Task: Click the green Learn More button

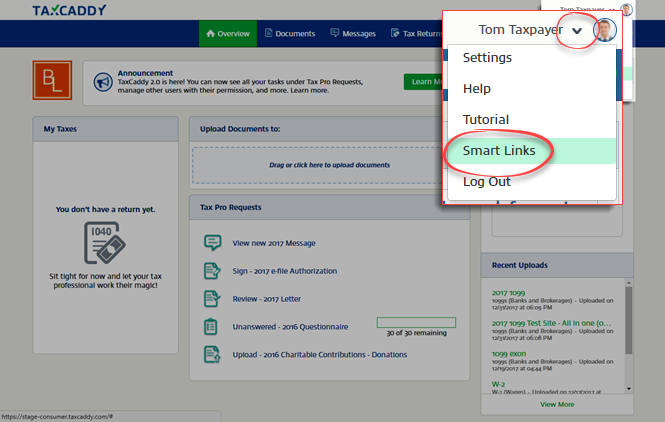Action: coord(423,81)
